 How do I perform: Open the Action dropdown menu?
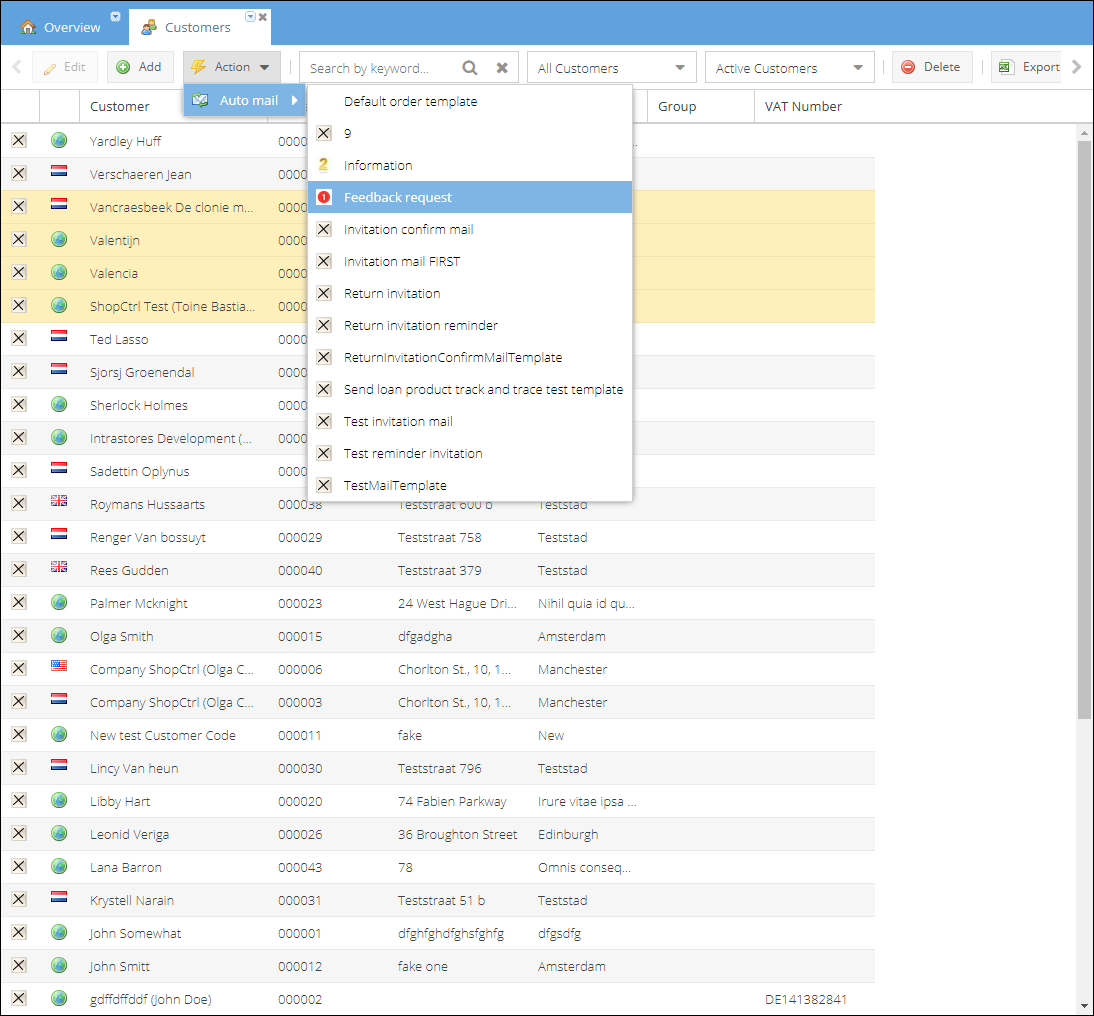point(232,67)
